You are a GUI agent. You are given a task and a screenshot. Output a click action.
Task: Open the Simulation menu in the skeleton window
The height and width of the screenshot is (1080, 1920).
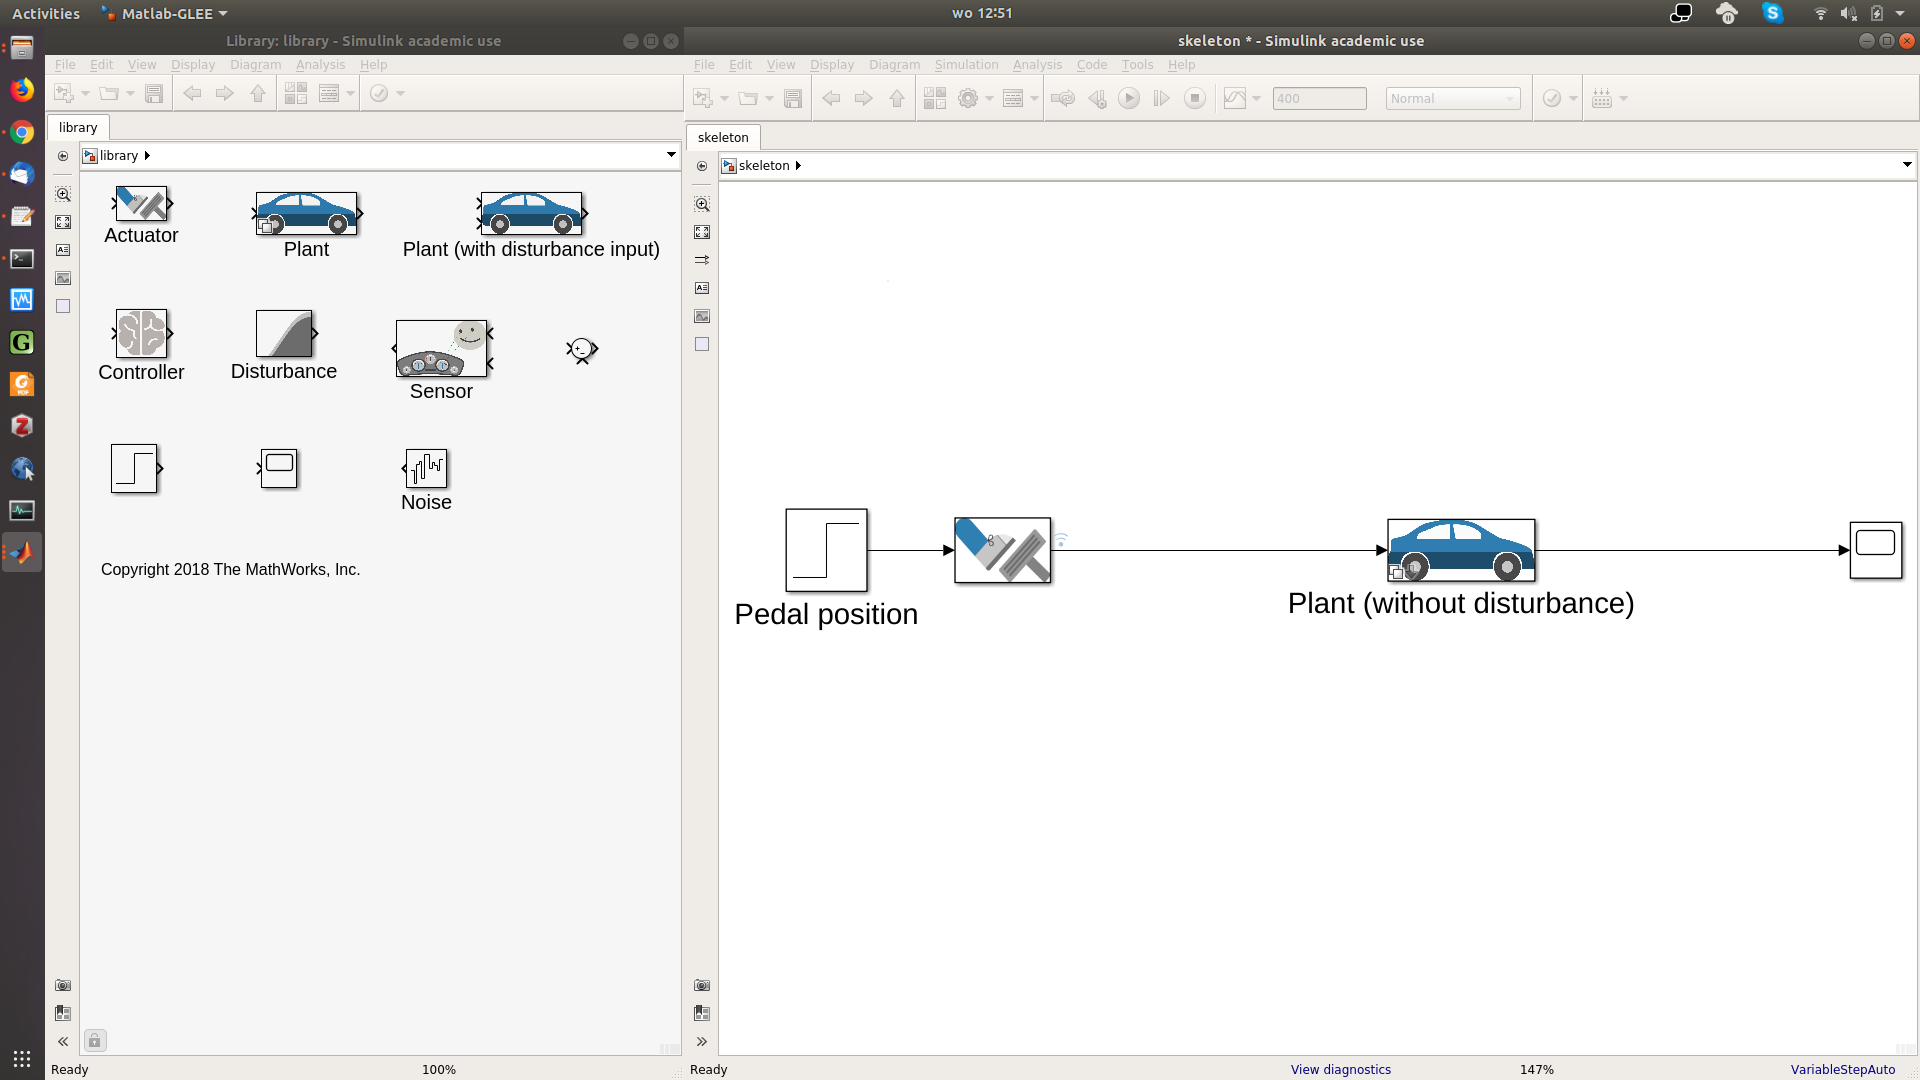pos(966,65)
